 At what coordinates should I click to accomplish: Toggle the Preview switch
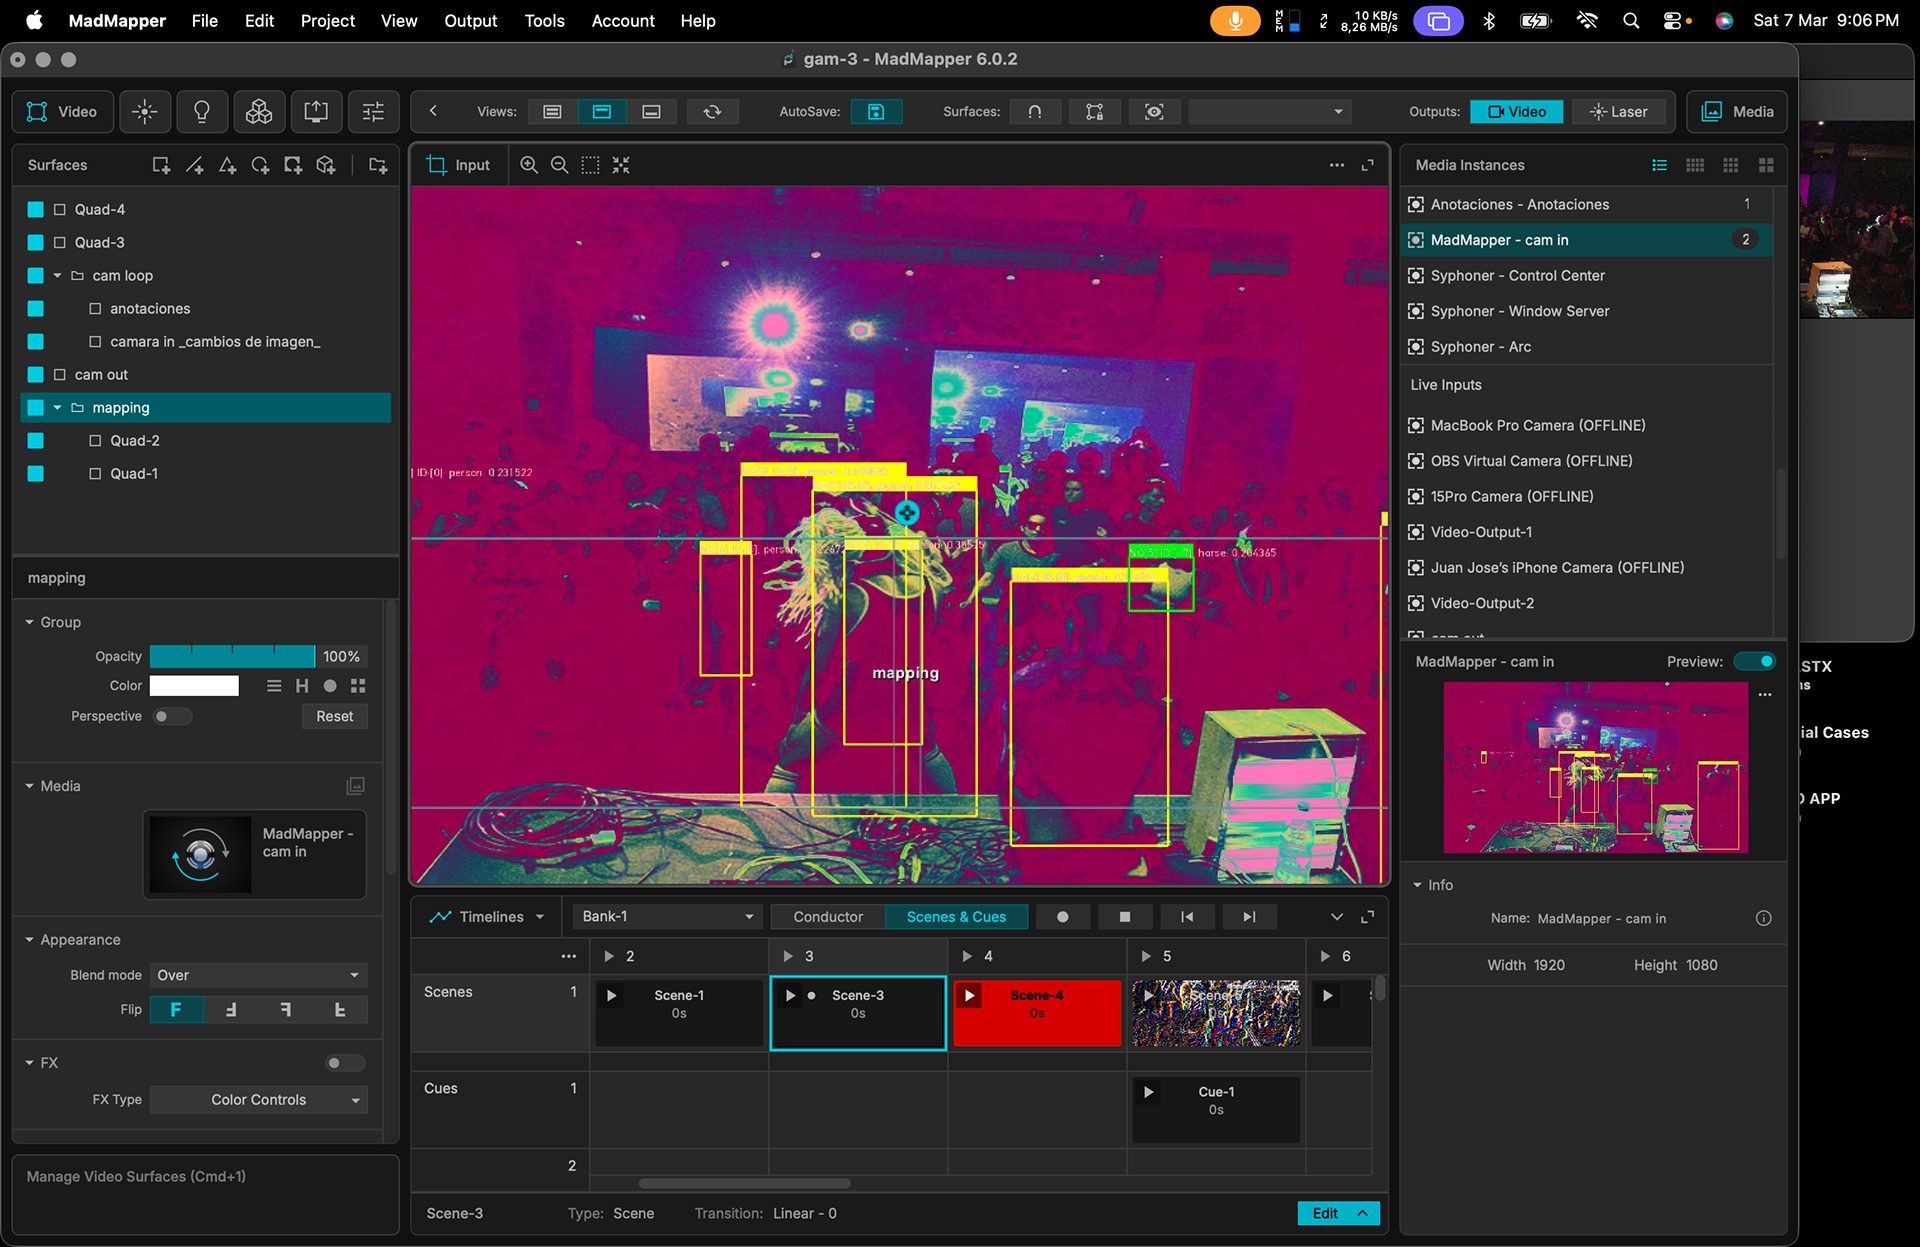[x=1755, y=661]
